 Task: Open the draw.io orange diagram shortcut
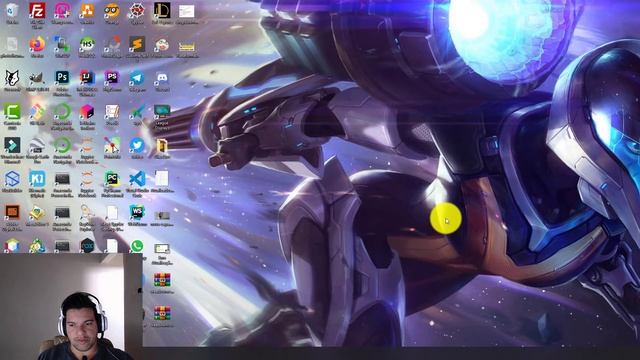click(x=87, y=11)
